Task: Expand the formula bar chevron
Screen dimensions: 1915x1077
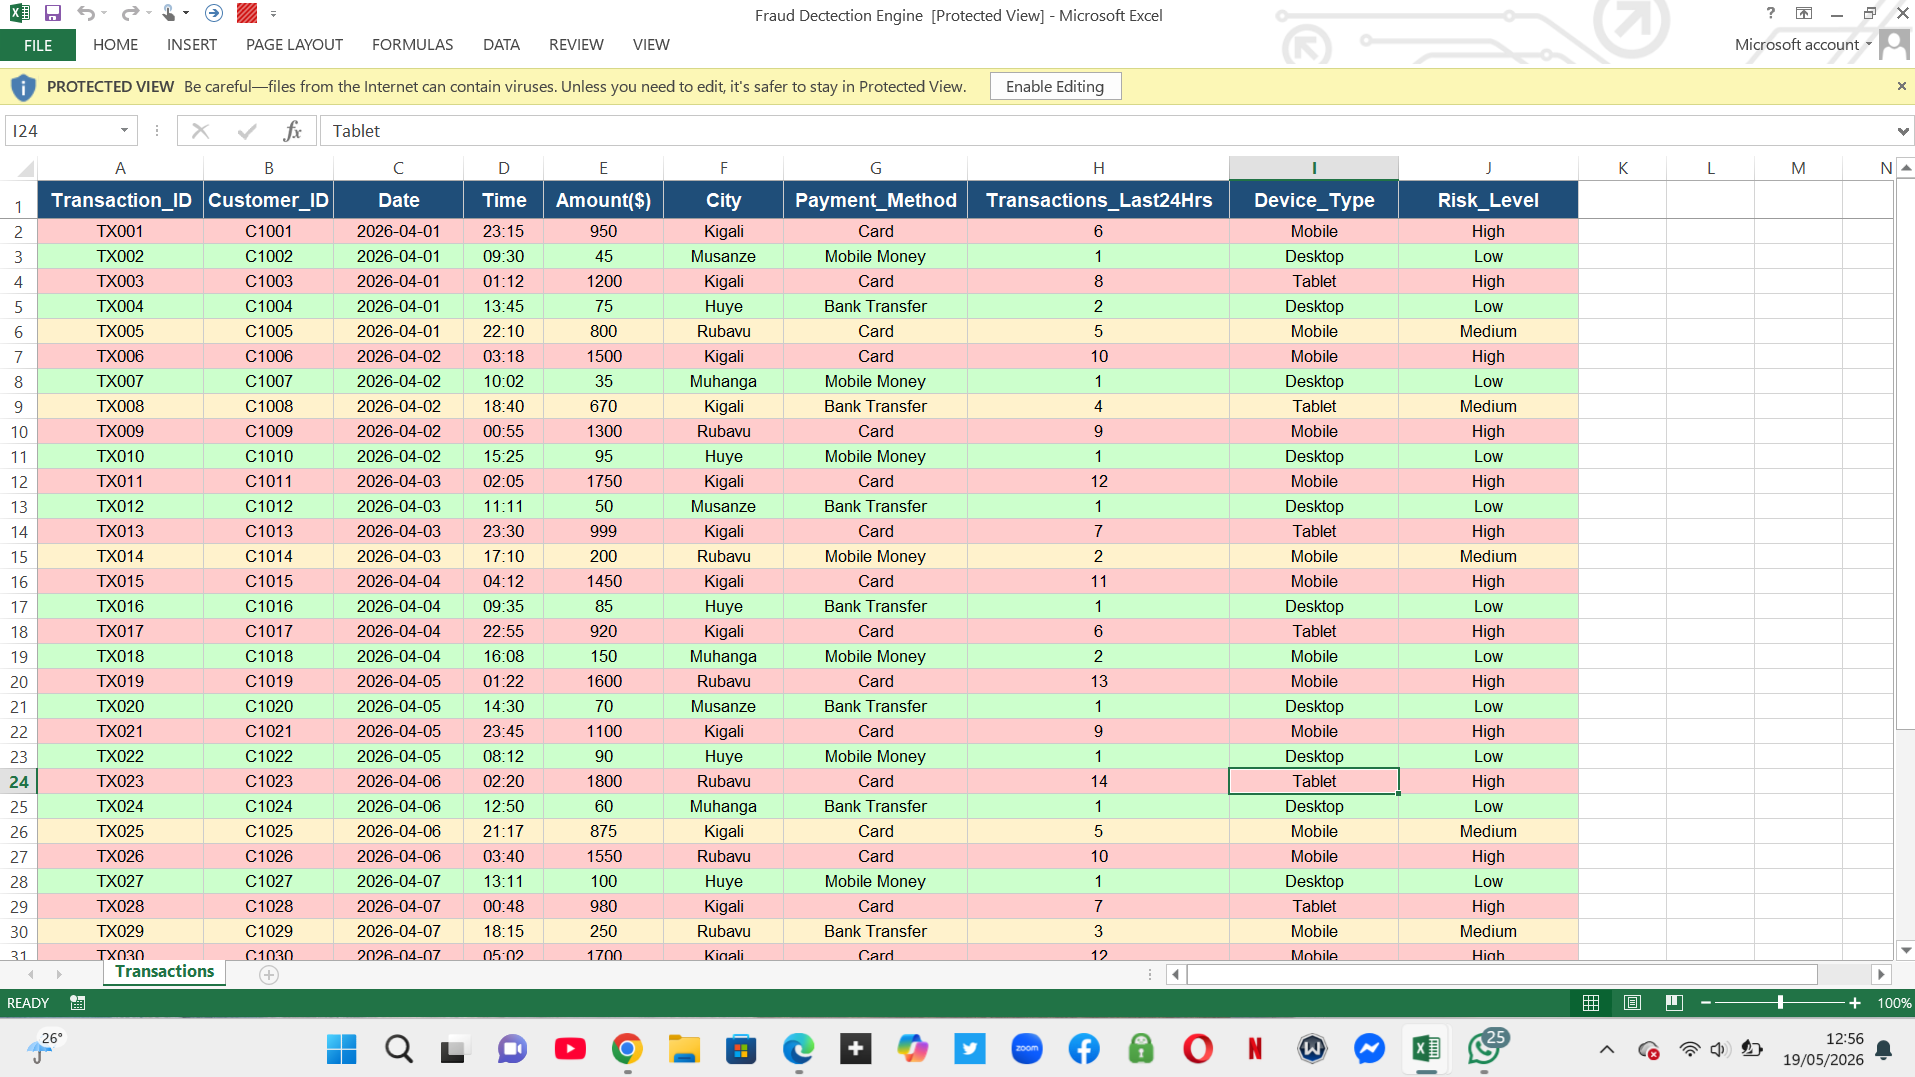Action: coord(1902,131)
